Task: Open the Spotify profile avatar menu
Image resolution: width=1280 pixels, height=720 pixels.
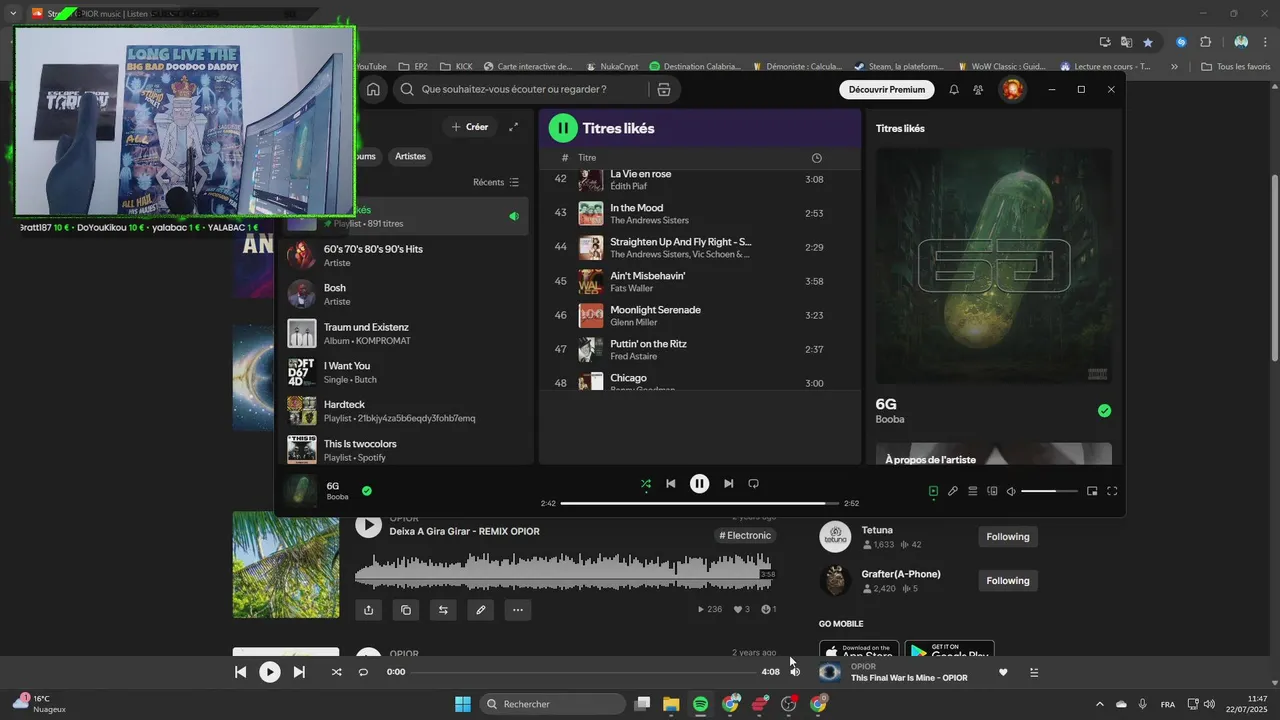Action: pyautogui.click(x=1012, y=89)
